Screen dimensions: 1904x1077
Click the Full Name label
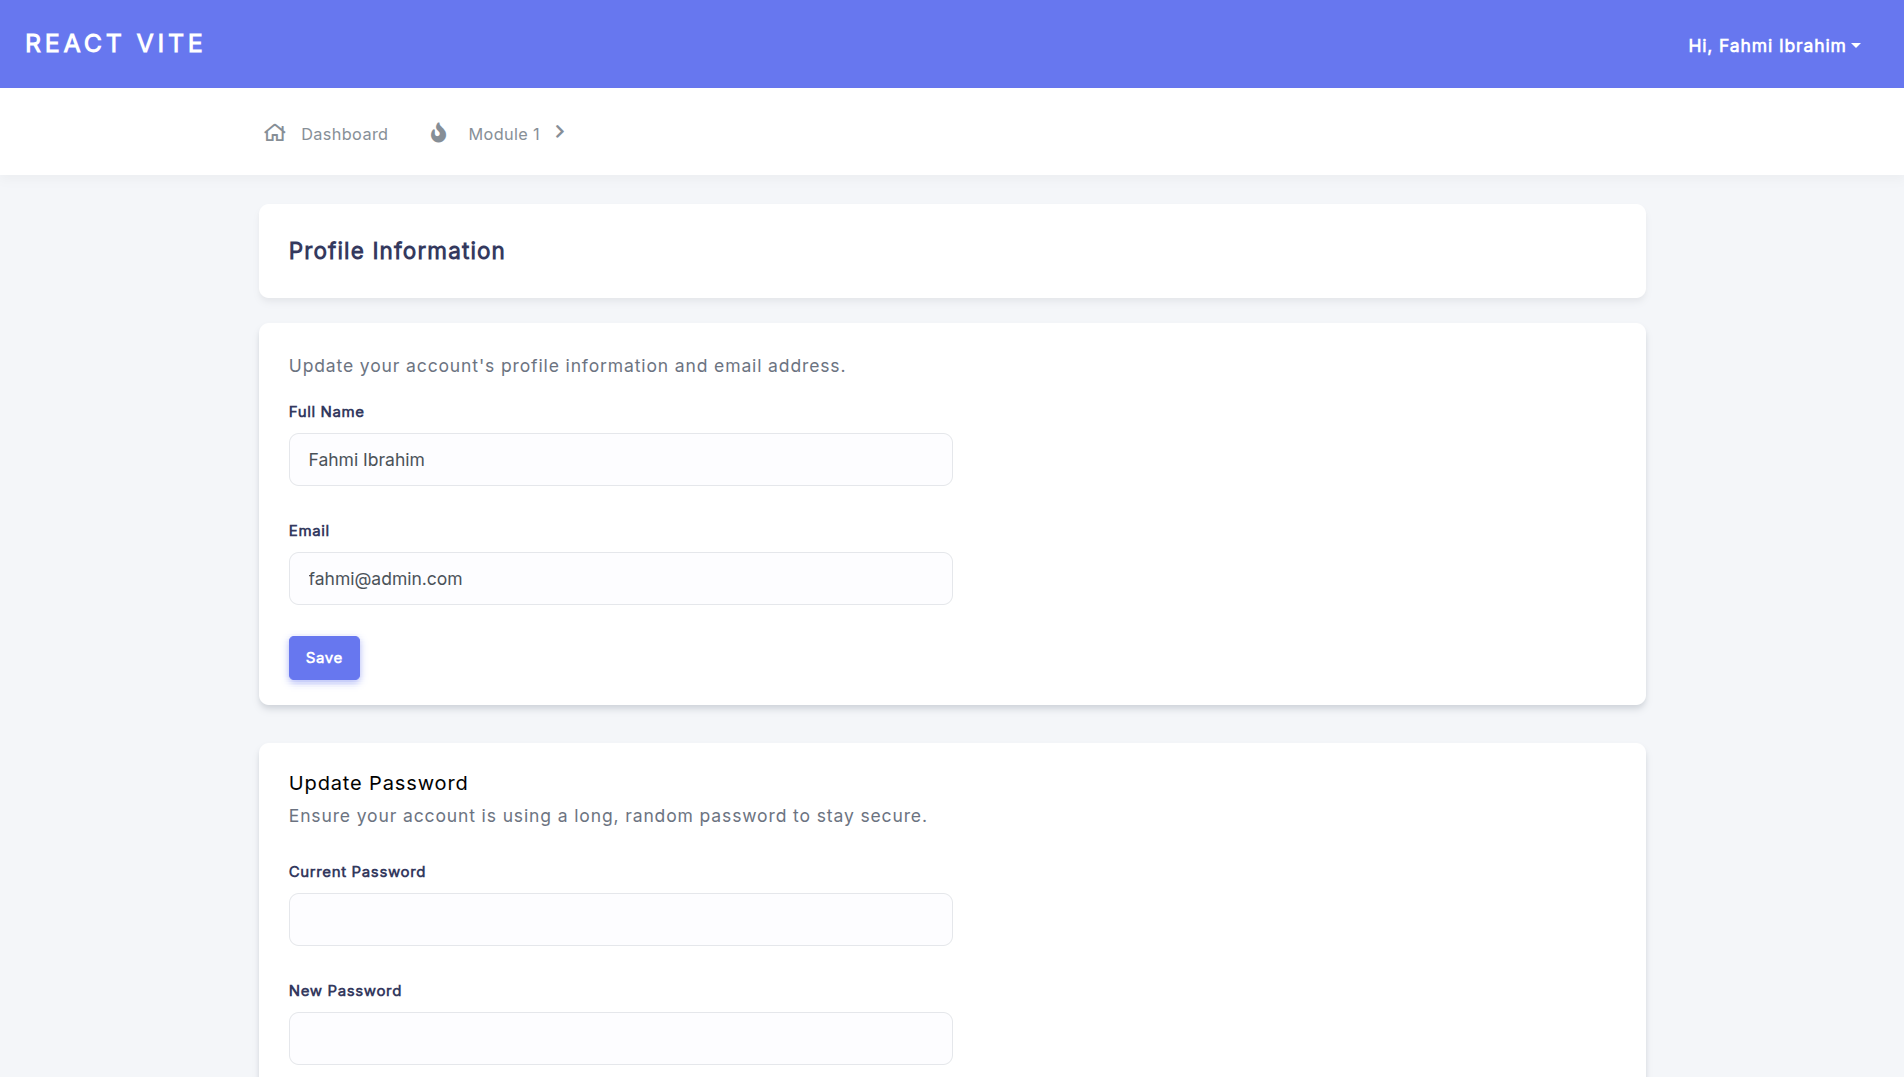326,412
